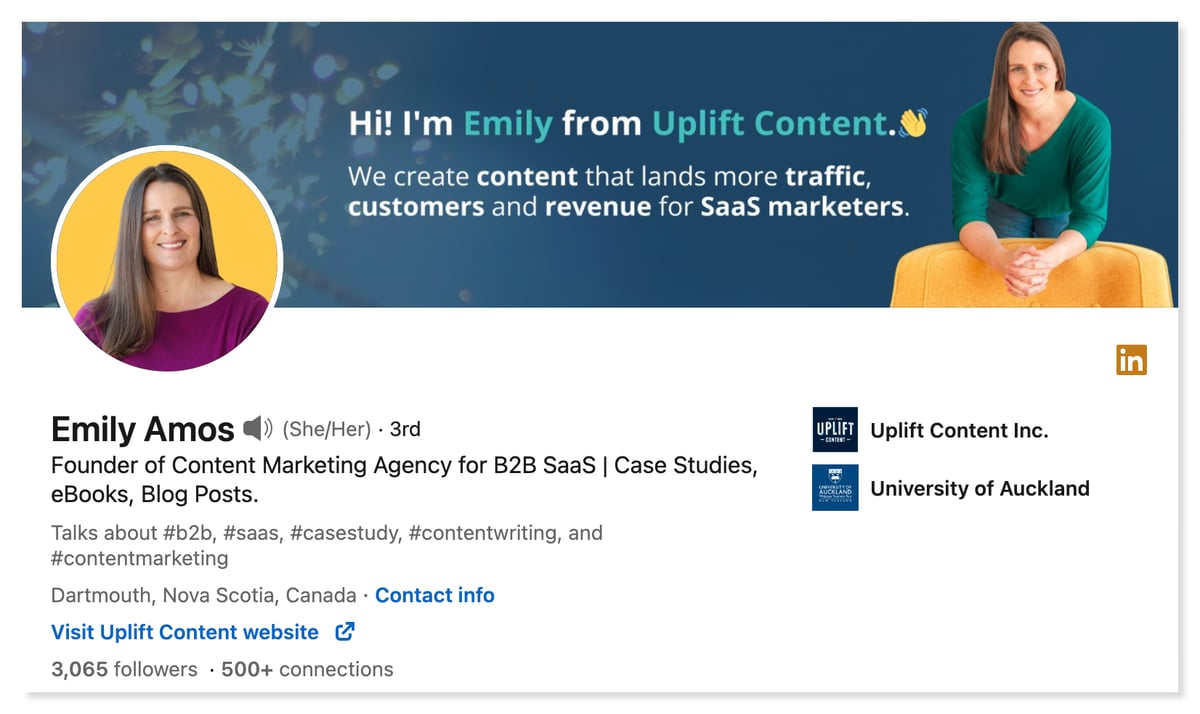Open Uplift Content Inc. company page
This screenshot has width=1200, height=714.
(x=959, y=430)
